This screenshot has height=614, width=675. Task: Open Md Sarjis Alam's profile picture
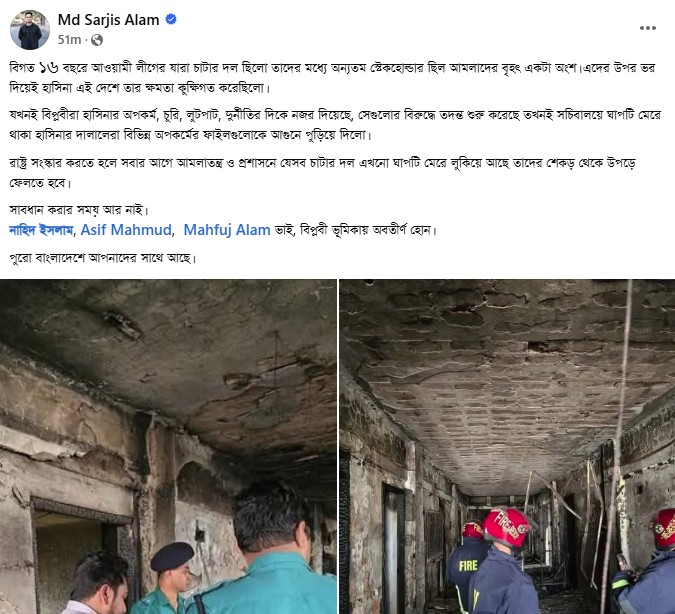click(30, 30)
